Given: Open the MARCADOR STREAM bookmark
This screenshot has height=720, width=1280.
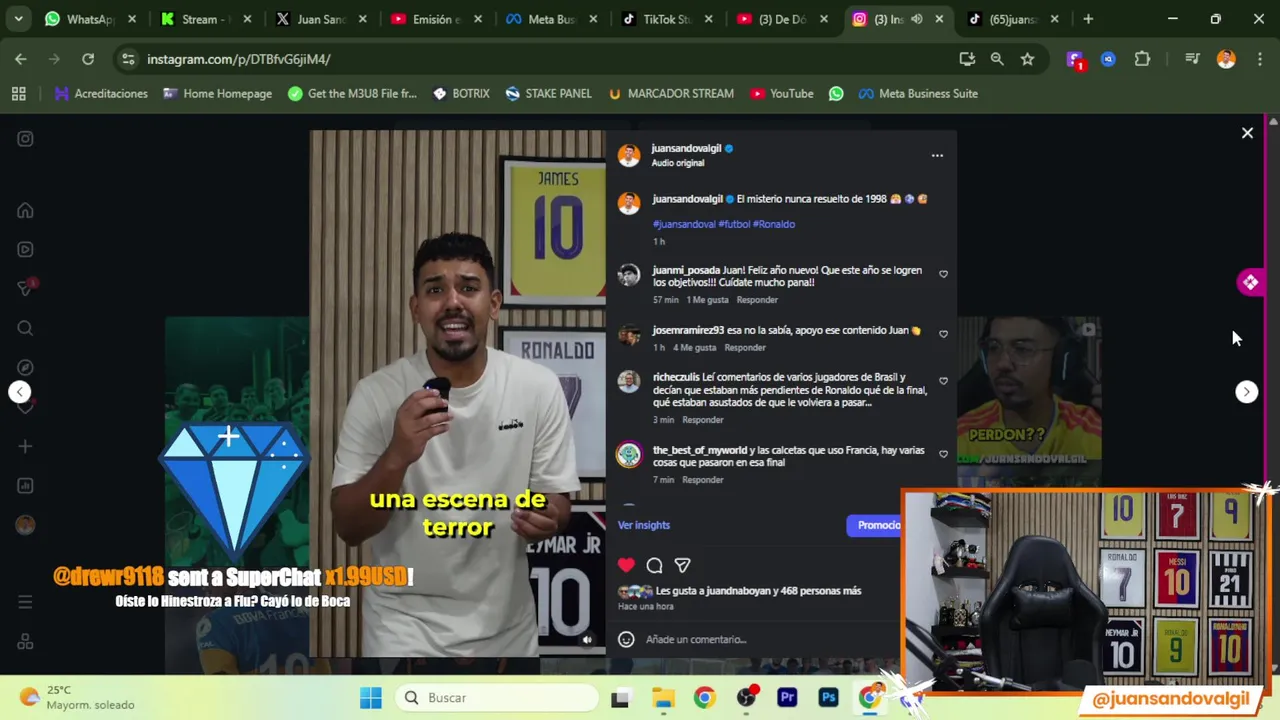Looking at the screenshot, I should [x=671, y=94].
